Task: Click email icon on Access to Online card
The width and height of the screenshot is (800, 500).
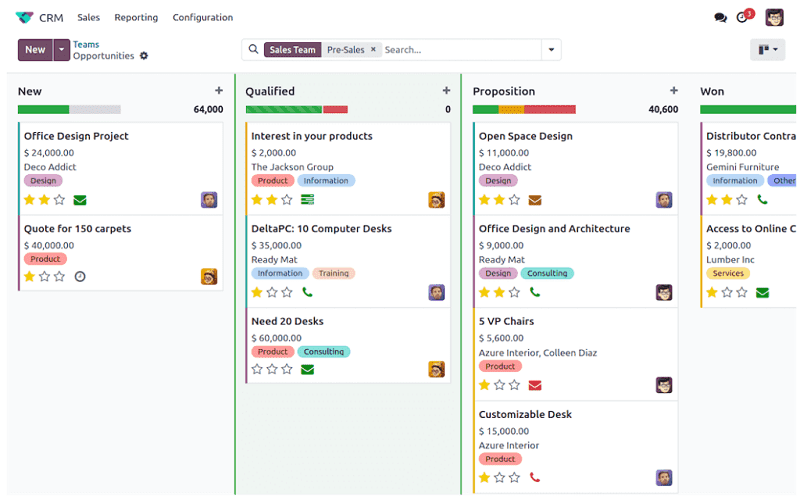Action: click(762, 293)
